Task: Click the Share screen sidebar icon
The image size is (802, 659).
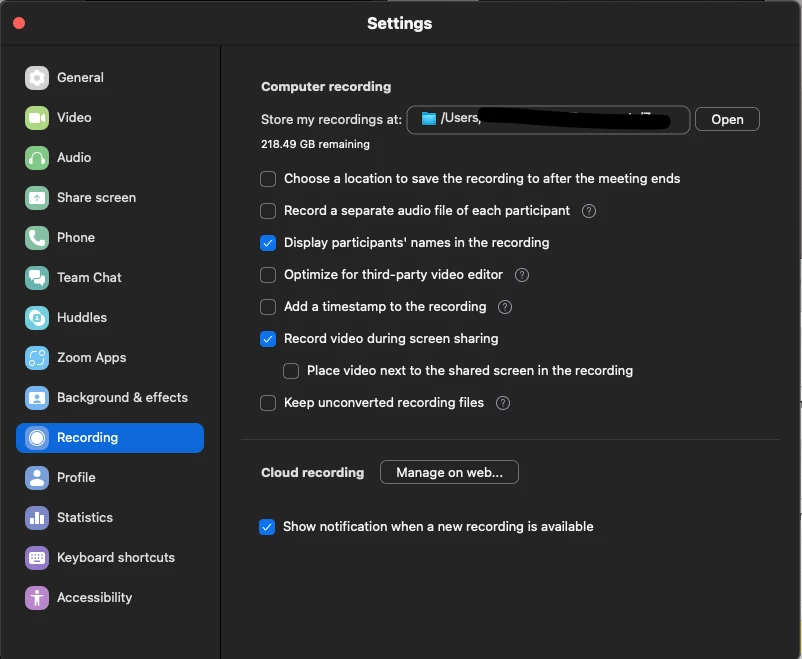Action: (x=37, y=198)
